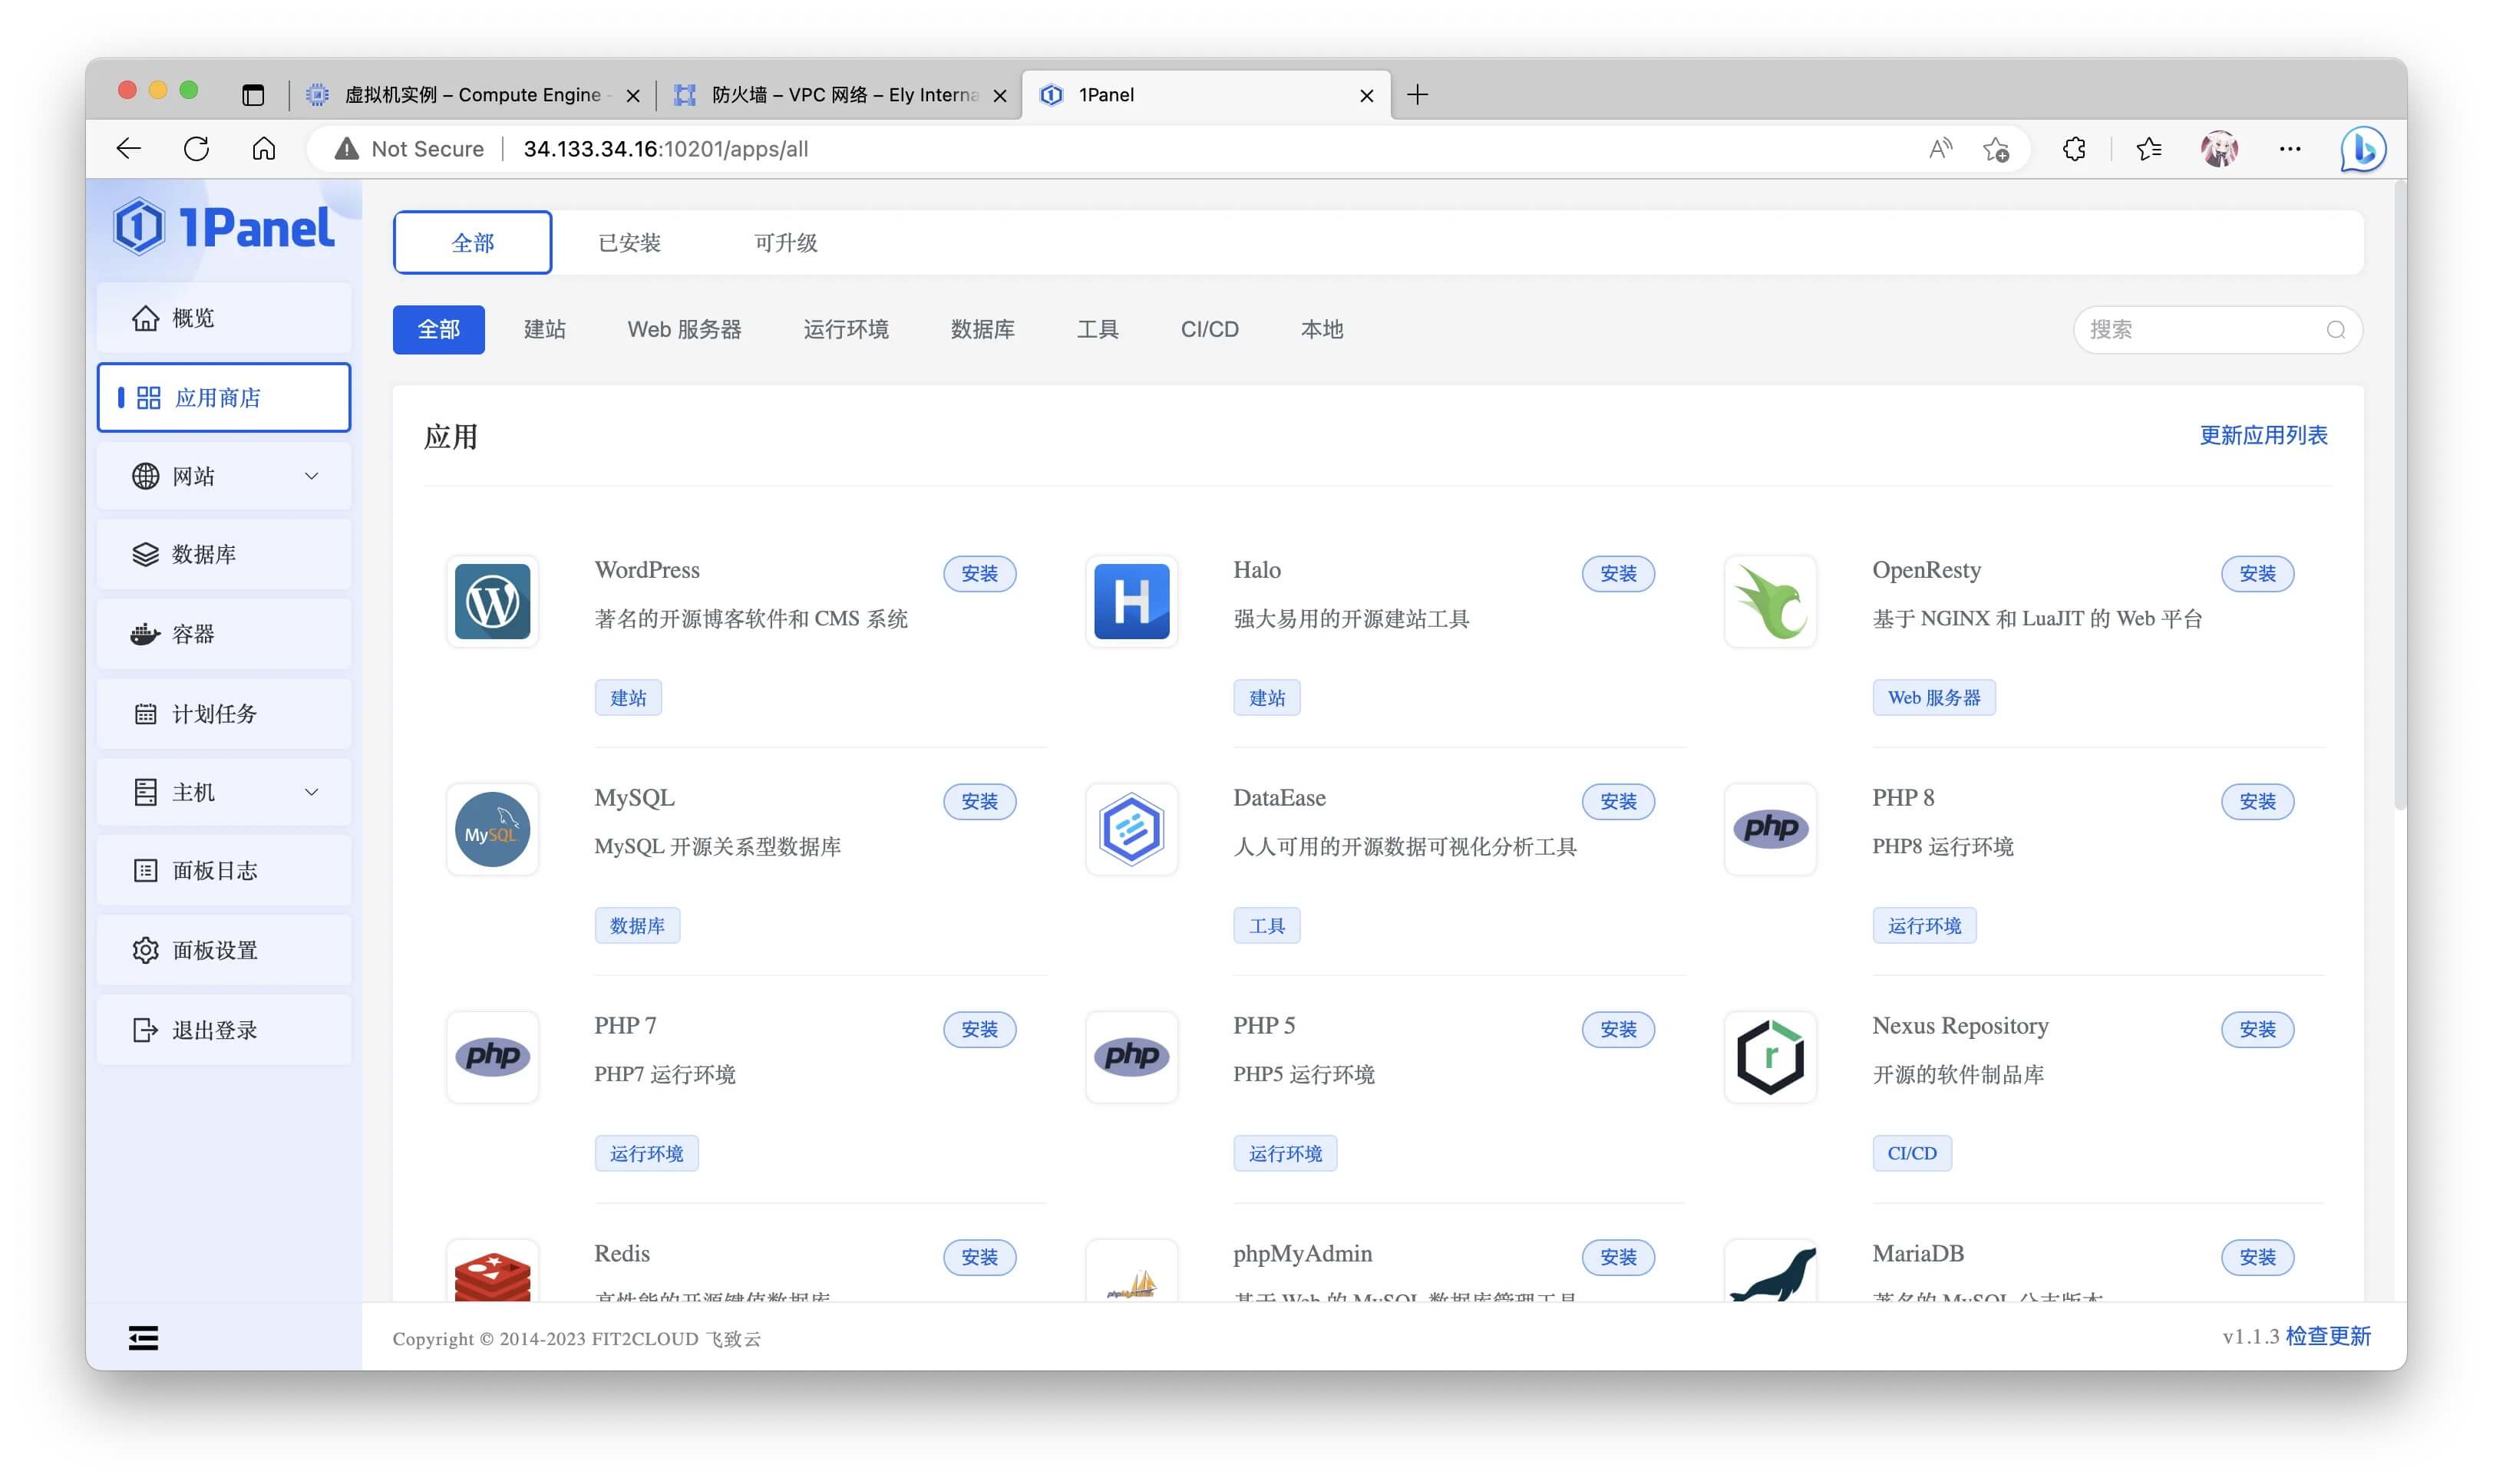
Task: Click the browser back arrow
Action: (x=129, y=149)
